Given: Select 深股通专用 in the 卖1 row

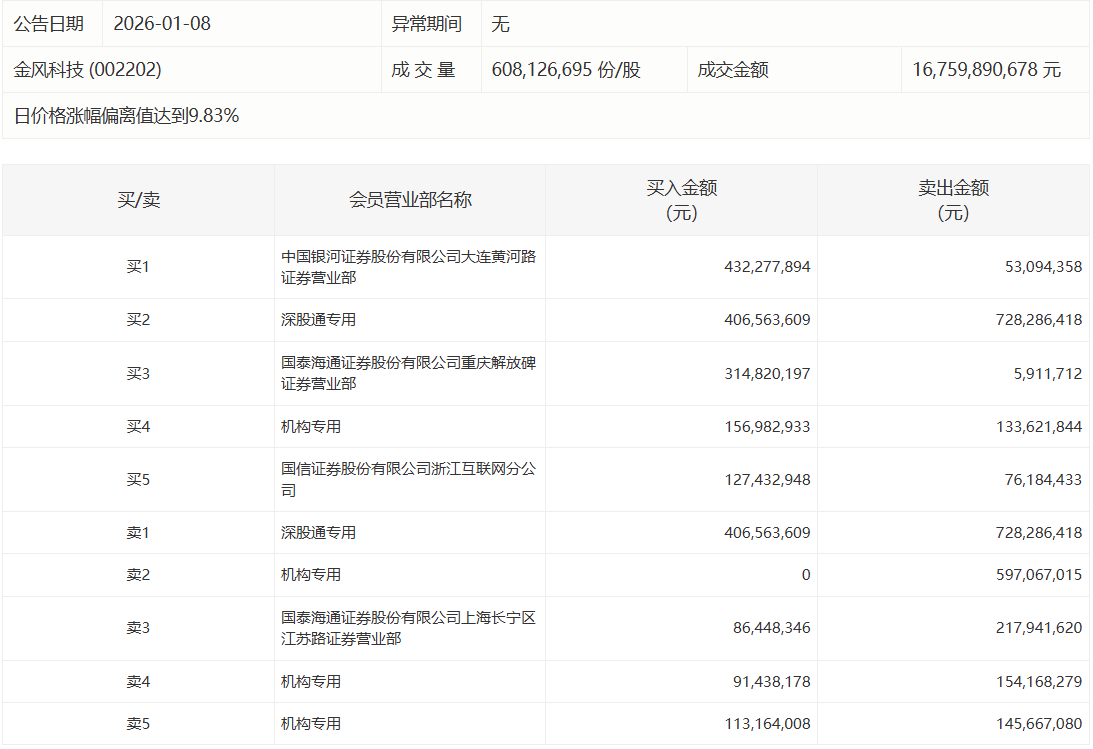Looking at the screenshot, I should [319, 533].
